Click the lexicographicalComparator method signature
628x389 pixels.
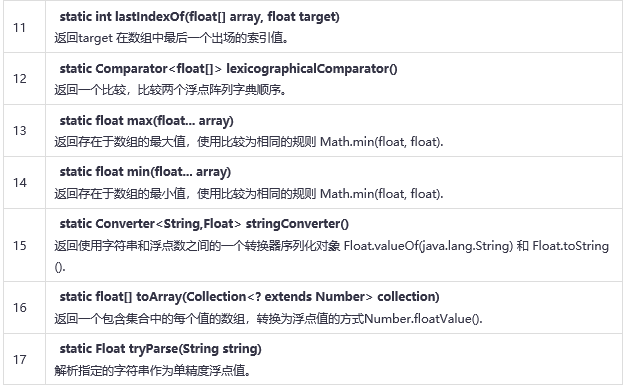click(x=228, y=69)
